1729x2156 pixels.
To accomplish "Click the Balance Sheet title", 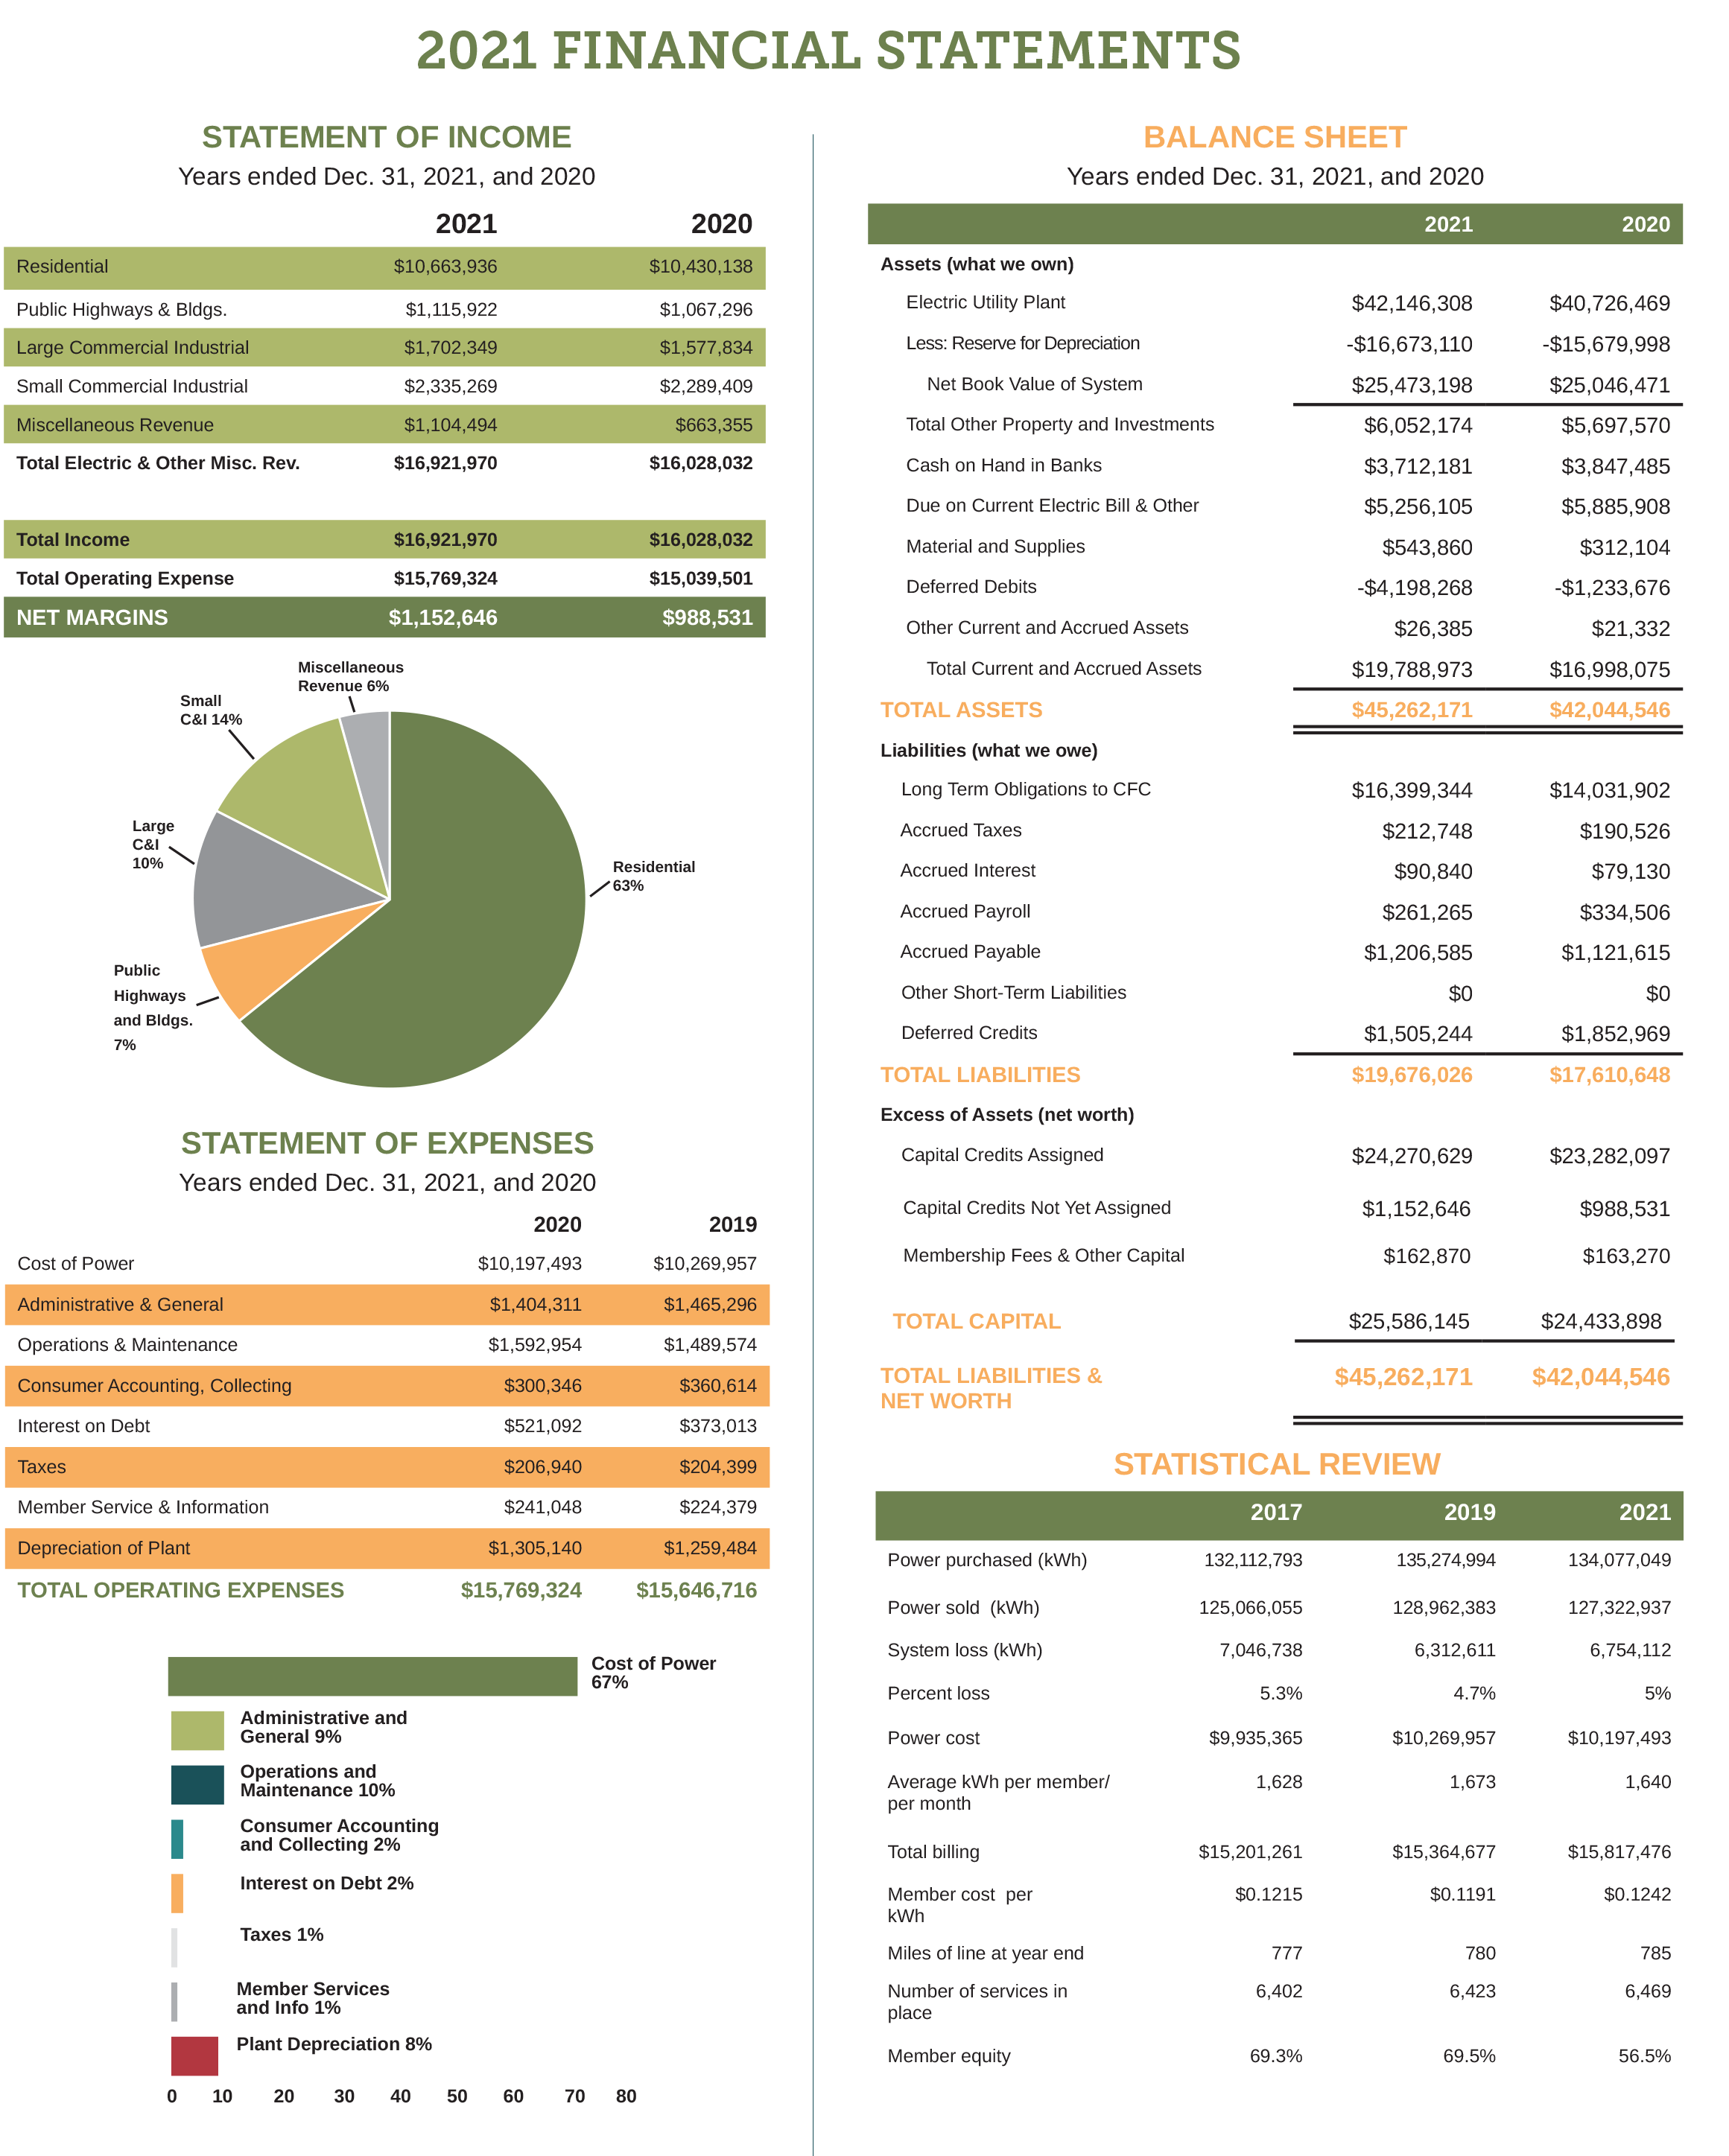I will [x=1274, y=137].
